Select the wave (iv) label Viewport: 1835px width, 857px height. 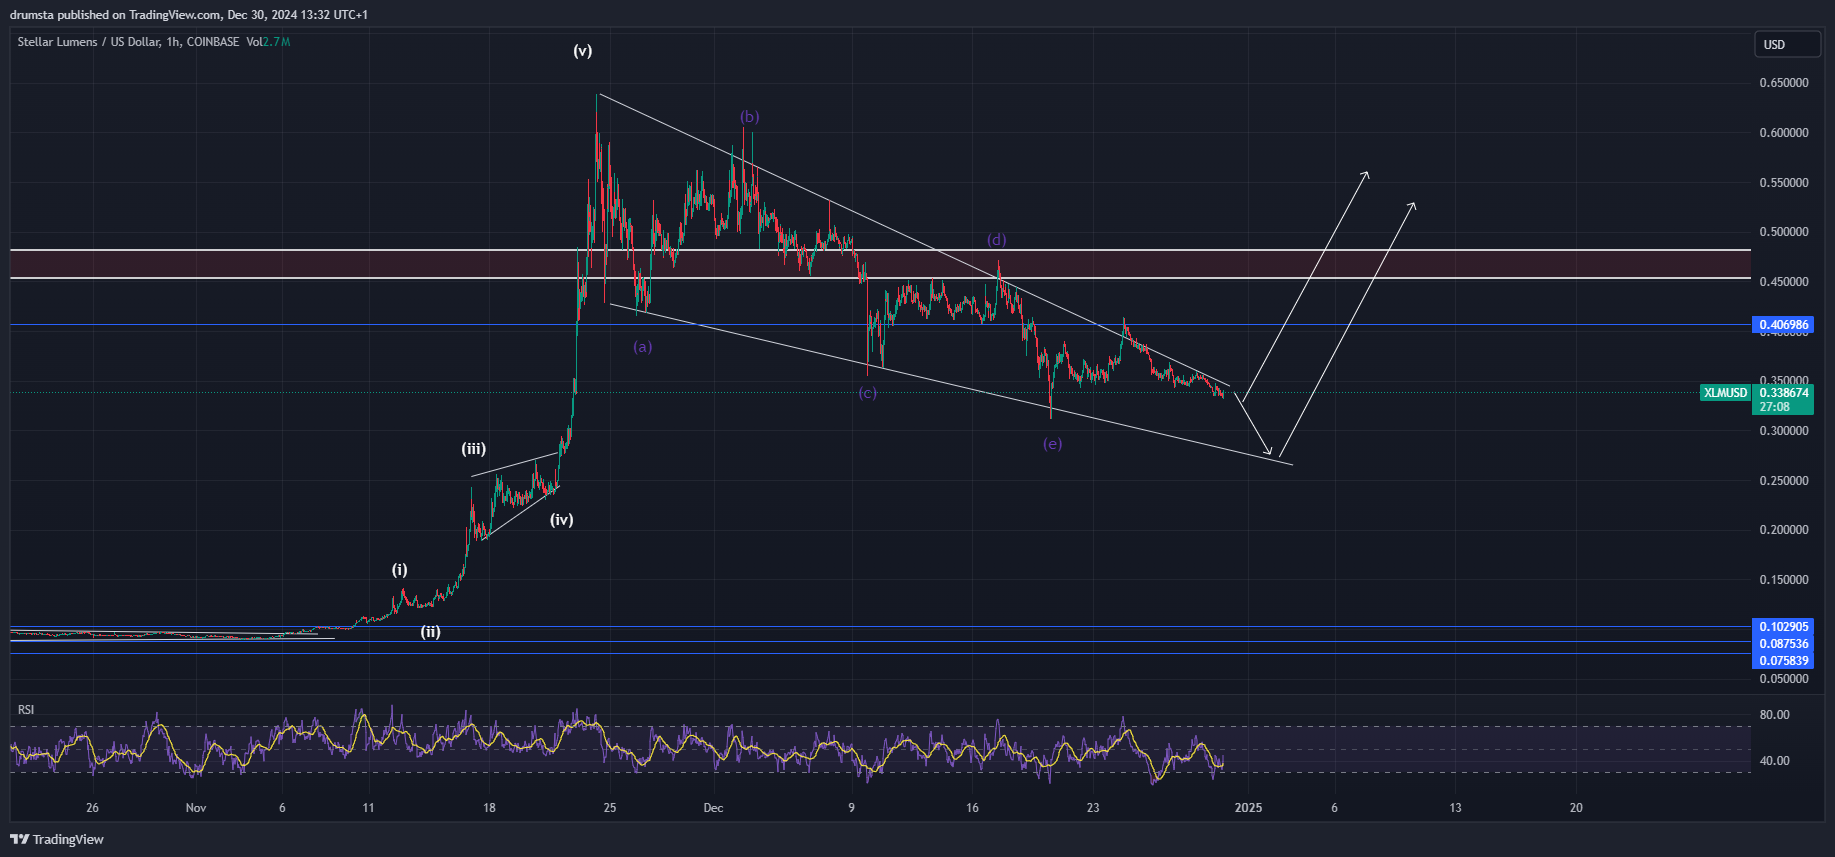tap(562, 519)
